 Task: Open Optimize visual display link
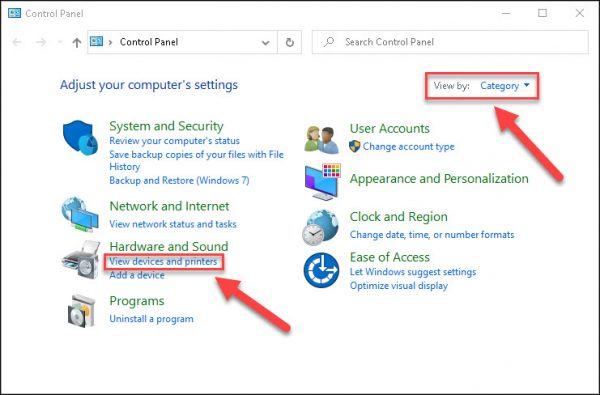(399, 286)
